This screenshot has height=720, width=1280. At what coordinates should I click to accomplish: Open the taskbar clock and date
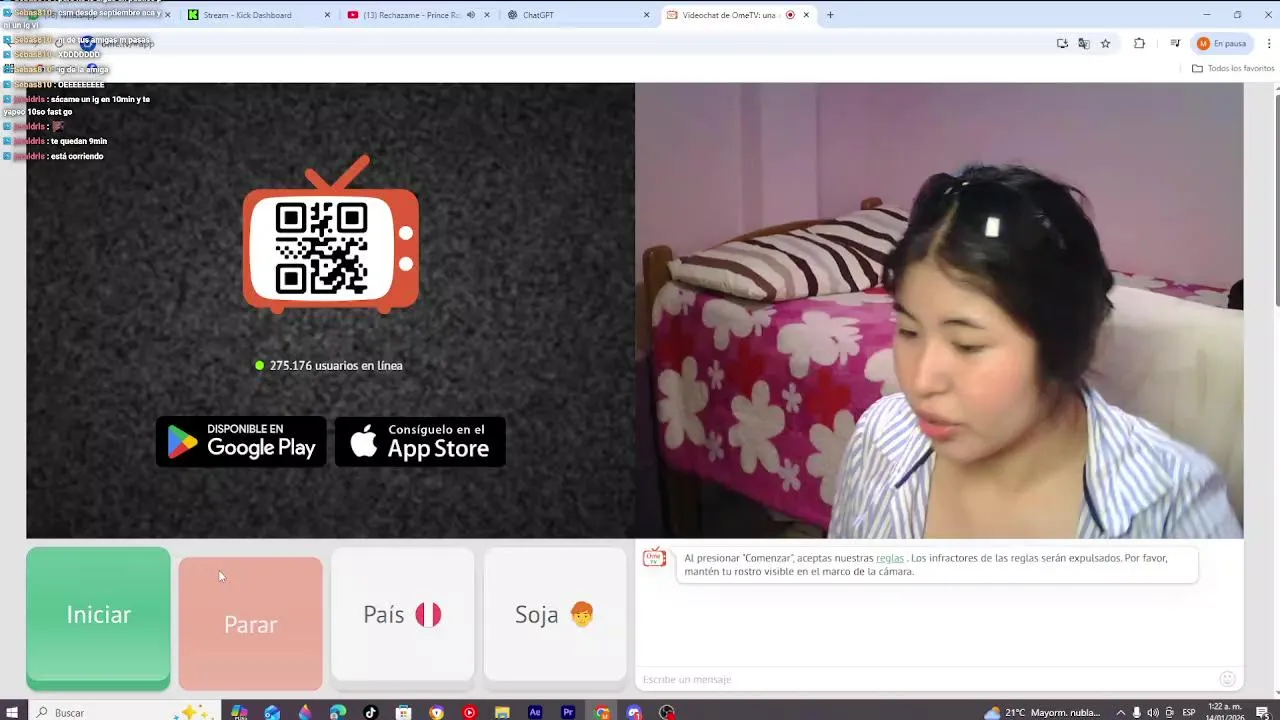1225,712
